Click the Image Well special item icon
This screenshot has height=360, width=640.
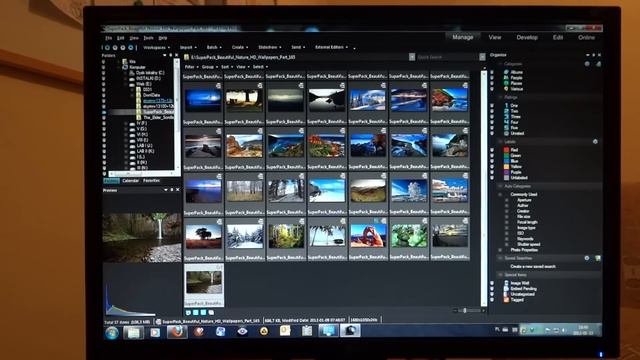coord(506,283)
